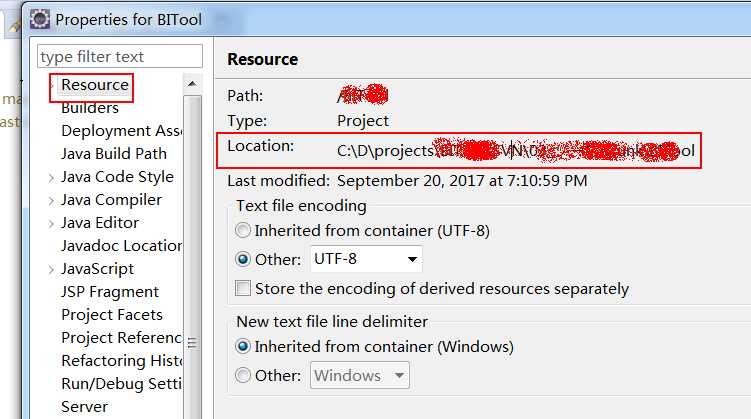Expand the JavaScript tree node
Image resolution: width=751 pixels, height=419 pixels.
coord(51,270)
